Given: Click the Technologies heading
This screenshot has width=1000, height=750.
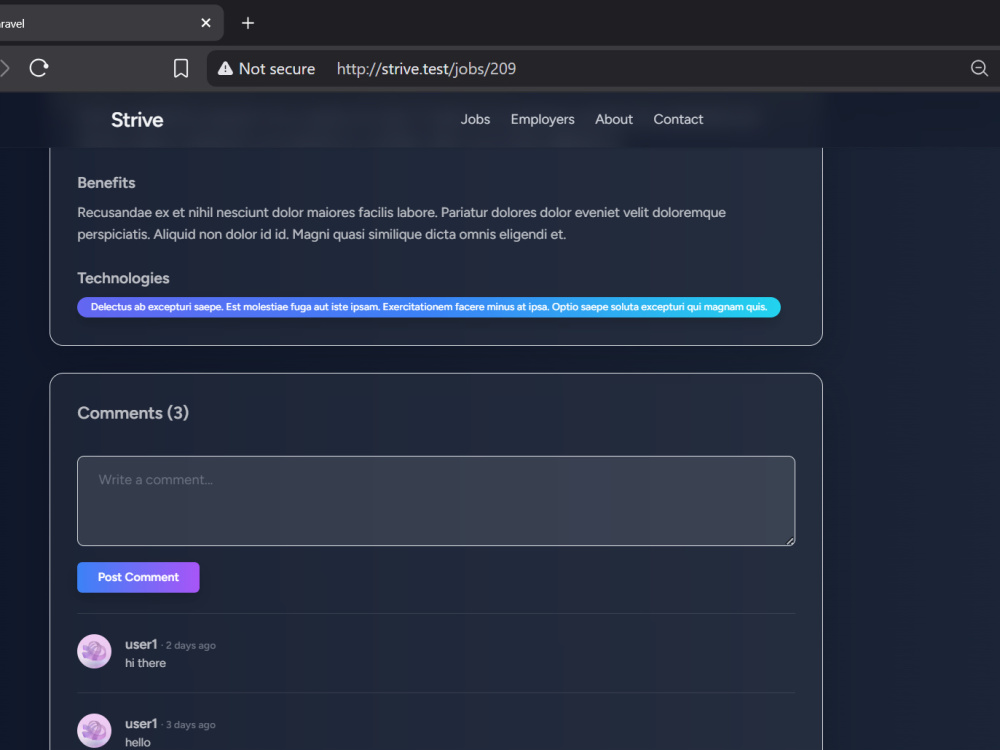Looking at the screenshot, I should tap(123, 278).
